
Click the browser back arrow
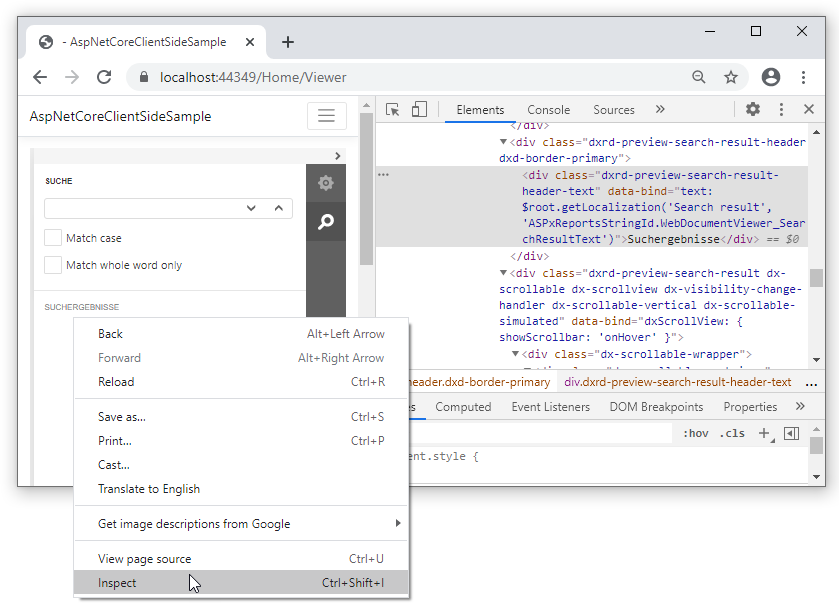[40, 77]
